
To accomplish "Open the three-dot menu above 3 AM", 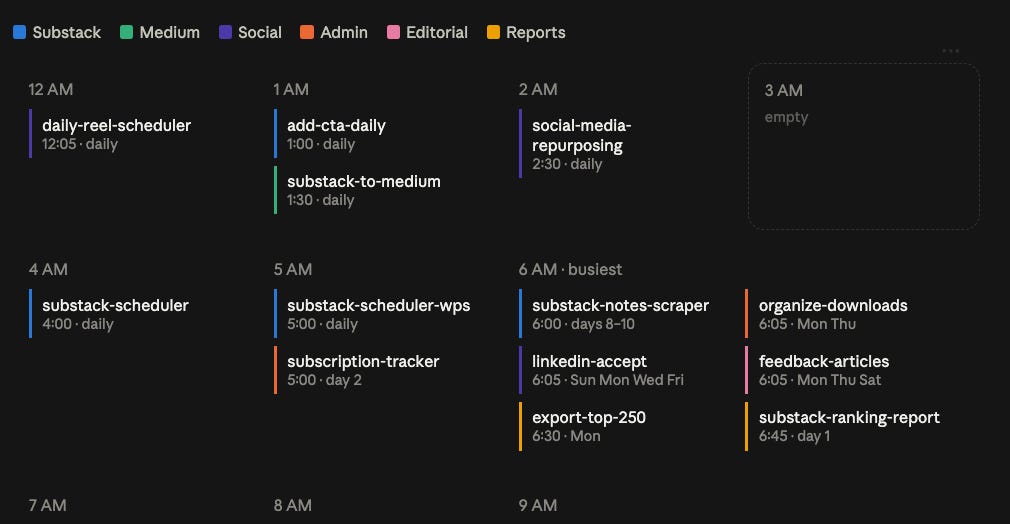I will (x=950, y=50).
